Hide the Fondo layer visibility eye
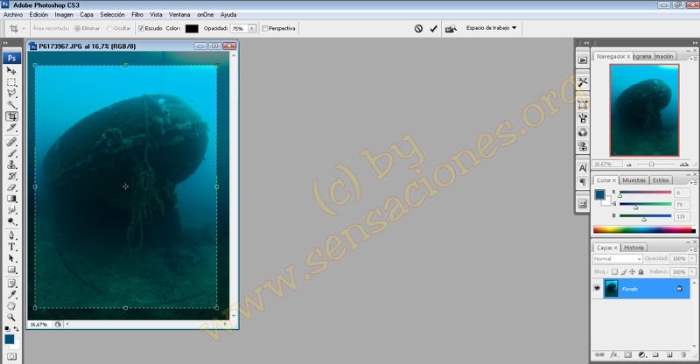 pyautogui.click(x=597, y=289)
